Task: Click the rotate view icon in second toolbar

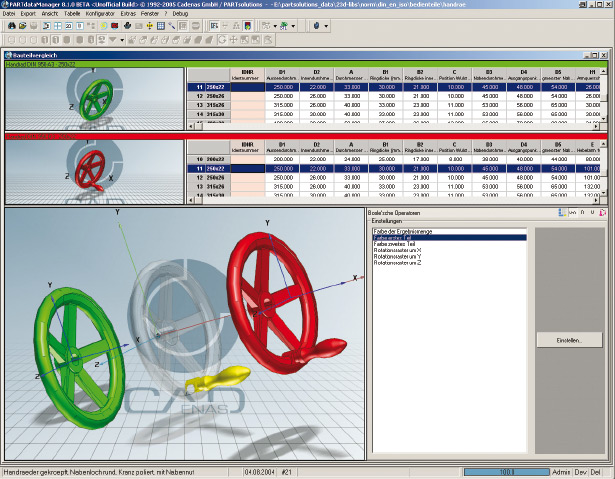Action: (222, 40)
